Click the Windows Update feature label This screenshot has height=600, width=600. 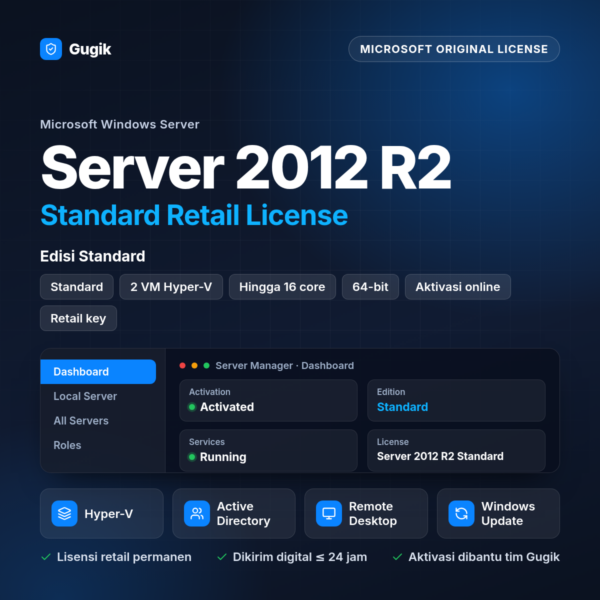point(508,514)
